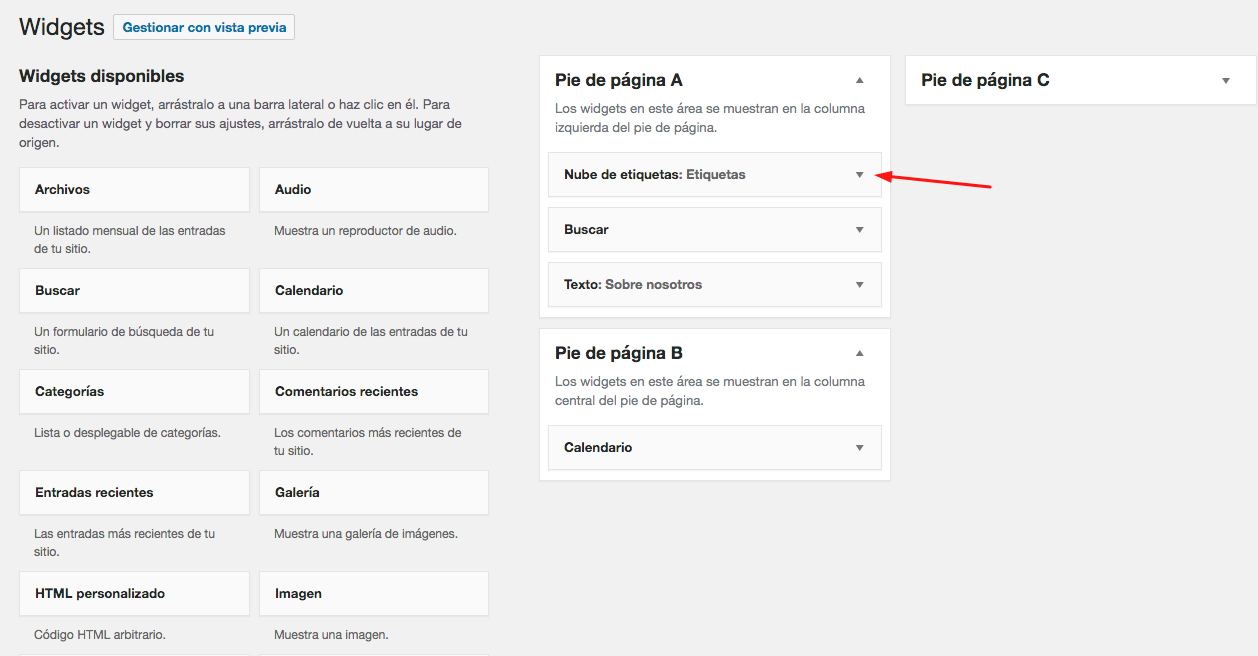Select the 'Galería' widget

tap(373, 492)
